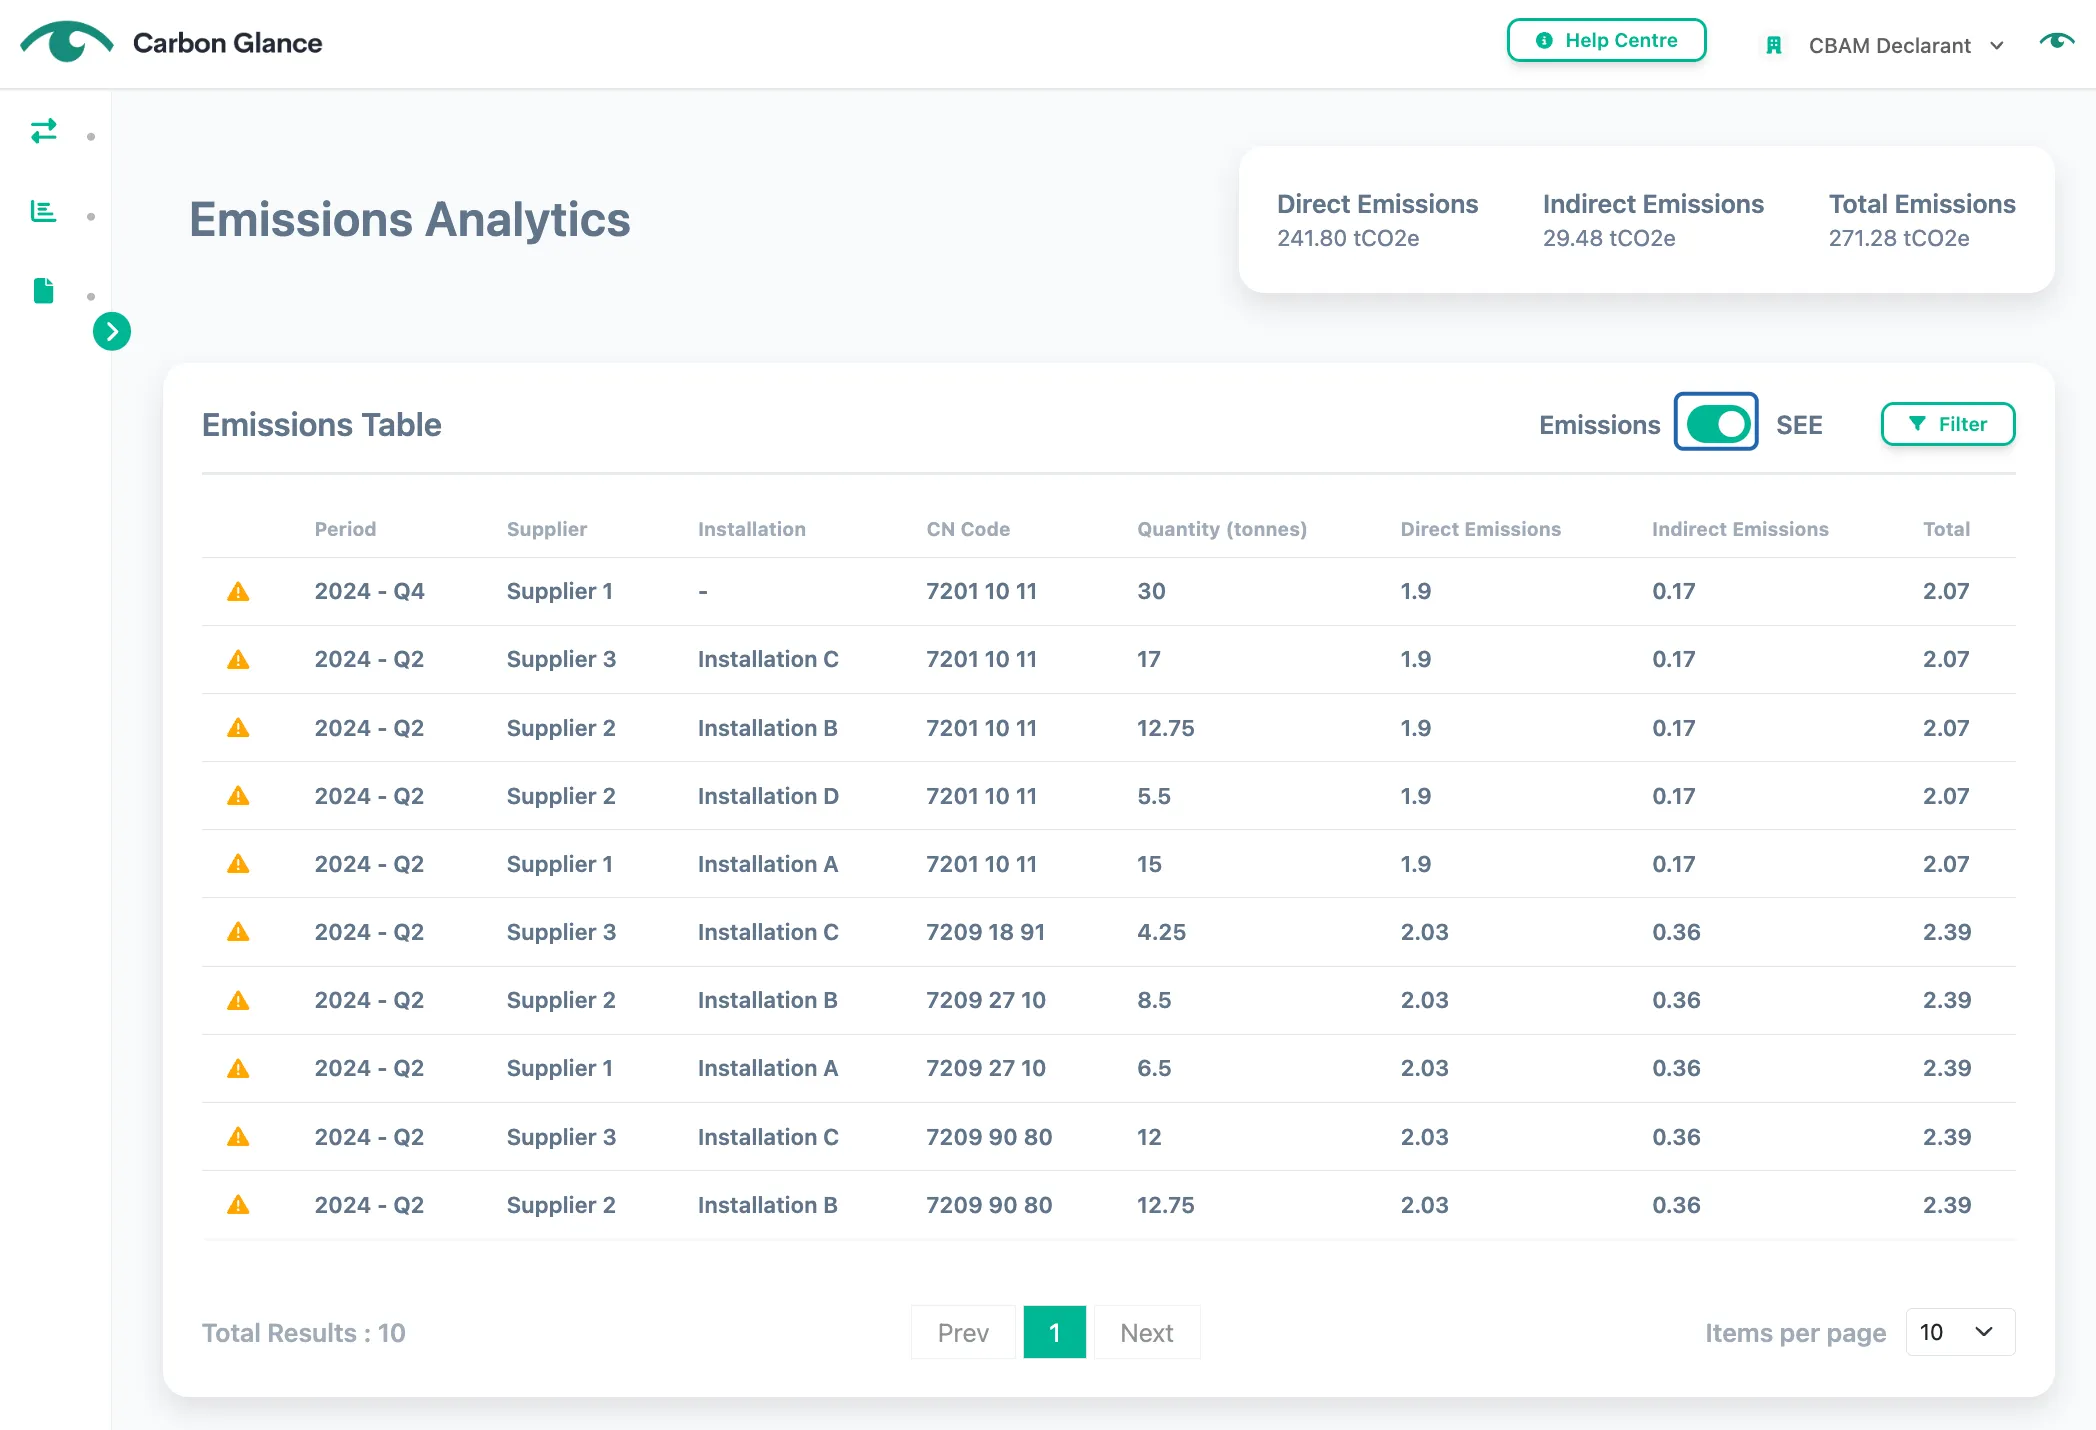This screenshot has height=1430, width=2096.
Task: Go to the Prev page
Action: 963,1332
